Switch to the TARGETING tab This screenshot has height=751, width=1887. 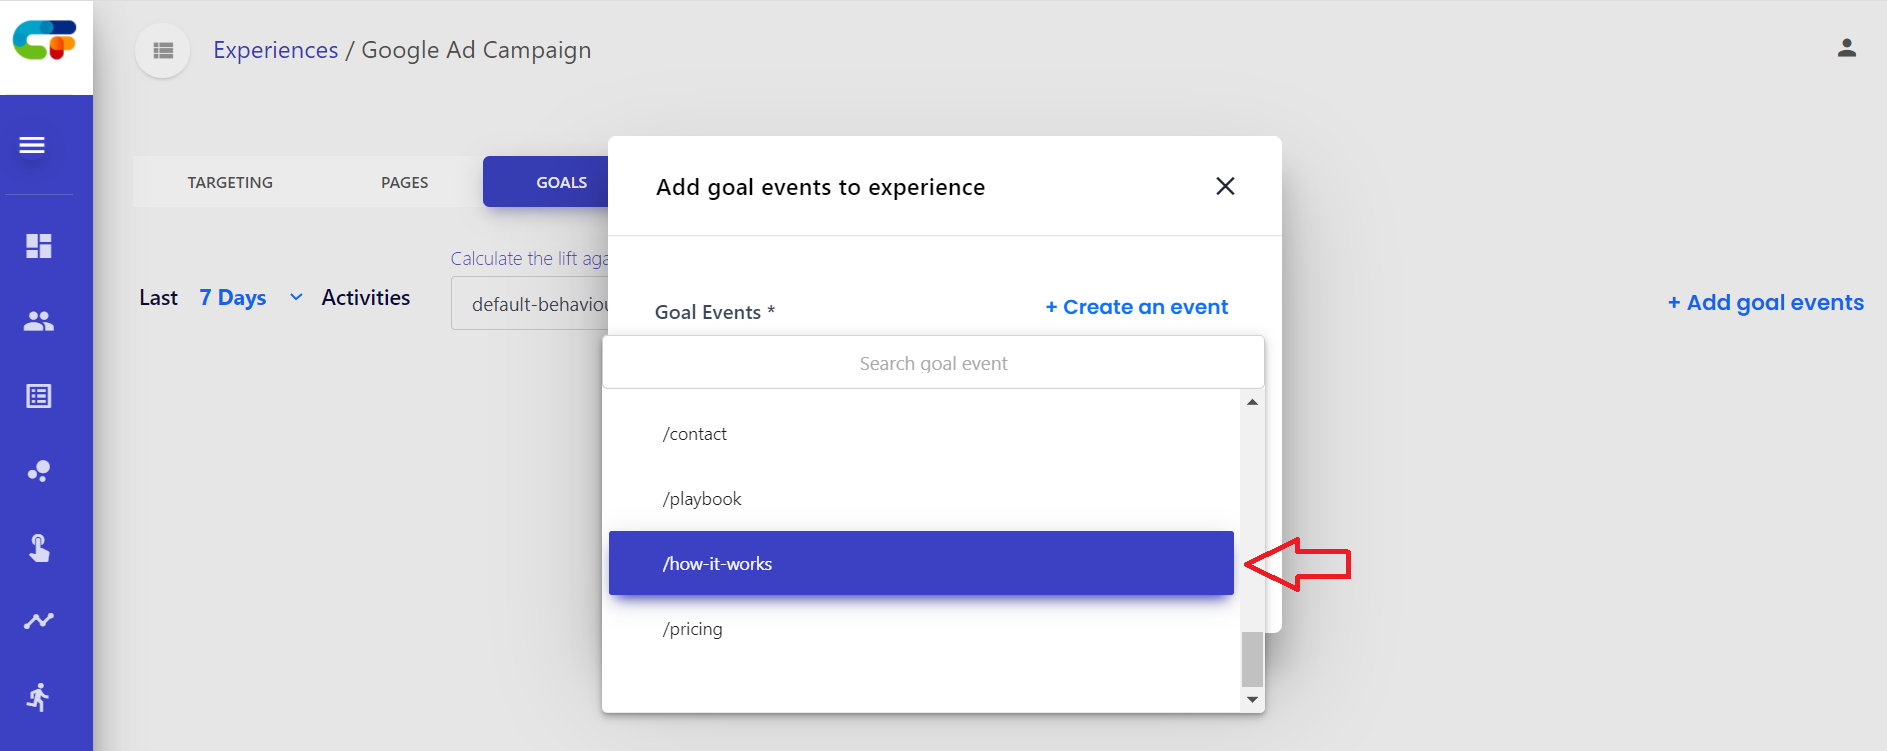coord(230,182)
